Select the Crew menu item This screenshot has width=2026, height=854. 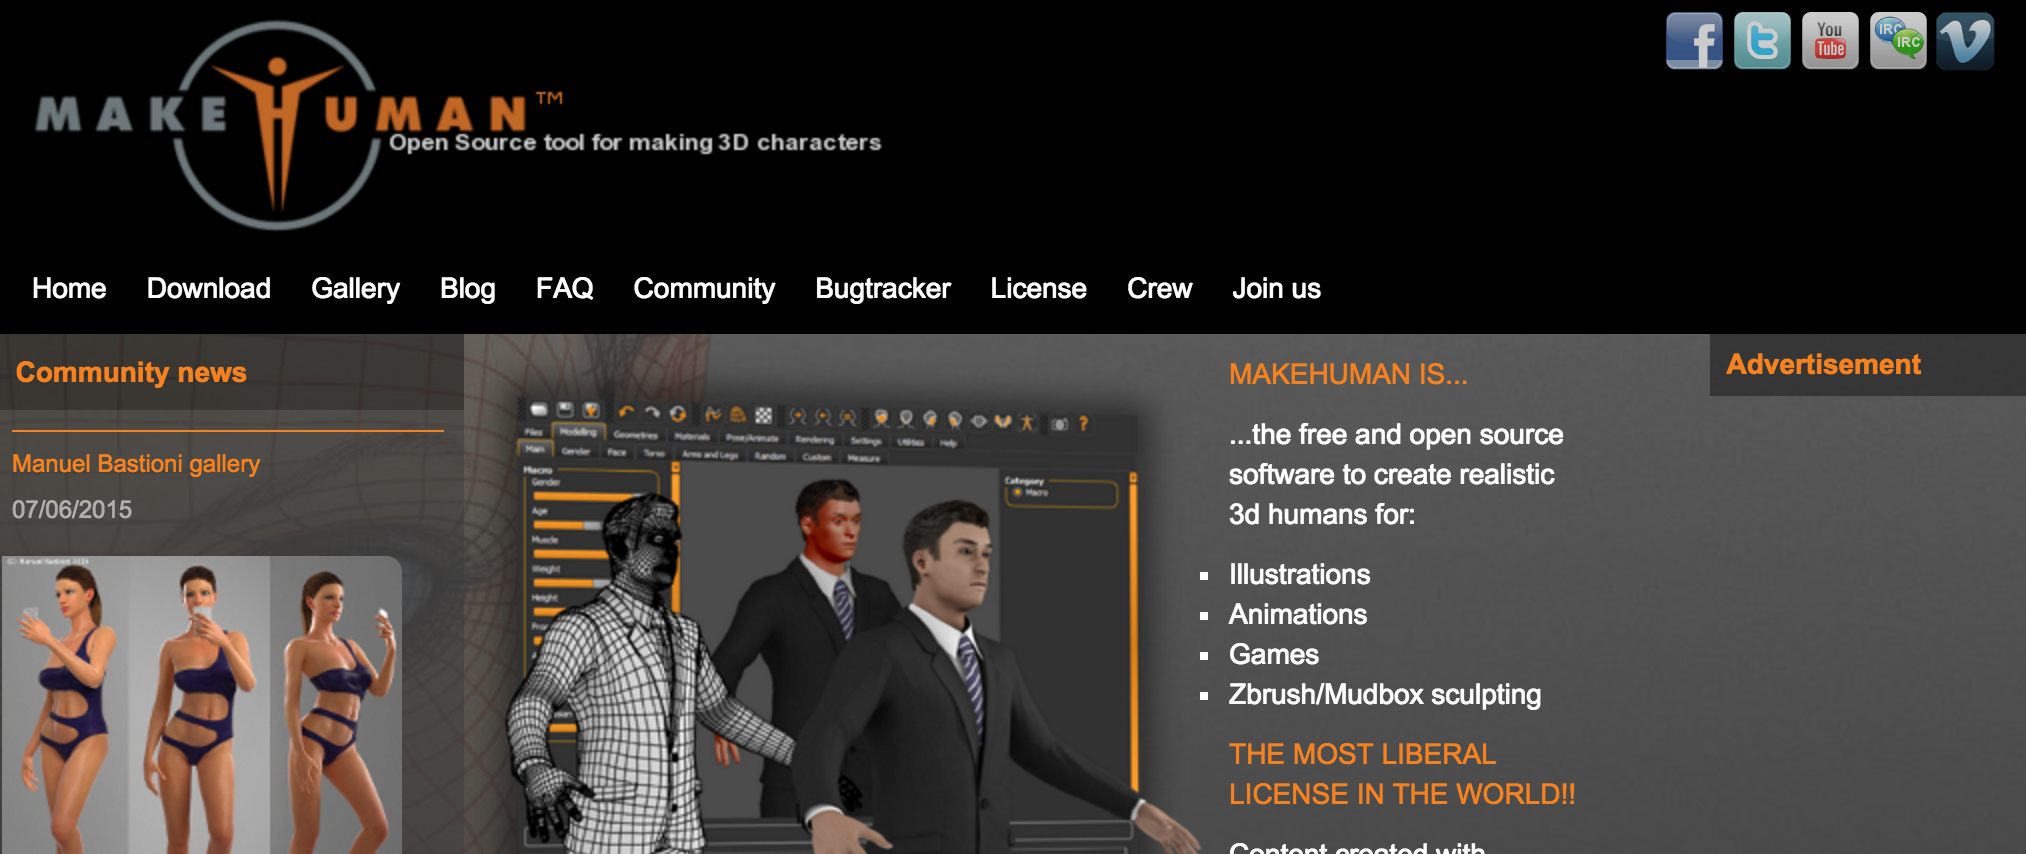1159,289
